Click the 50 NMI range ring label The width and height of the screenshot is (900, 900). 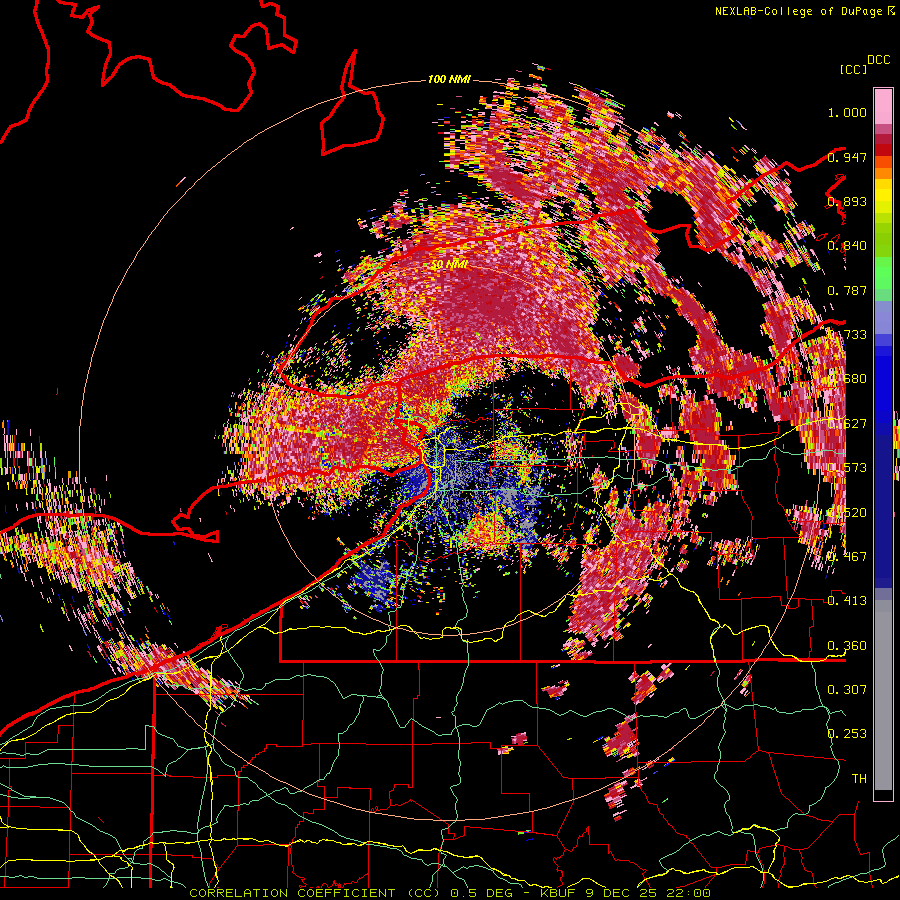click(449, 265)
